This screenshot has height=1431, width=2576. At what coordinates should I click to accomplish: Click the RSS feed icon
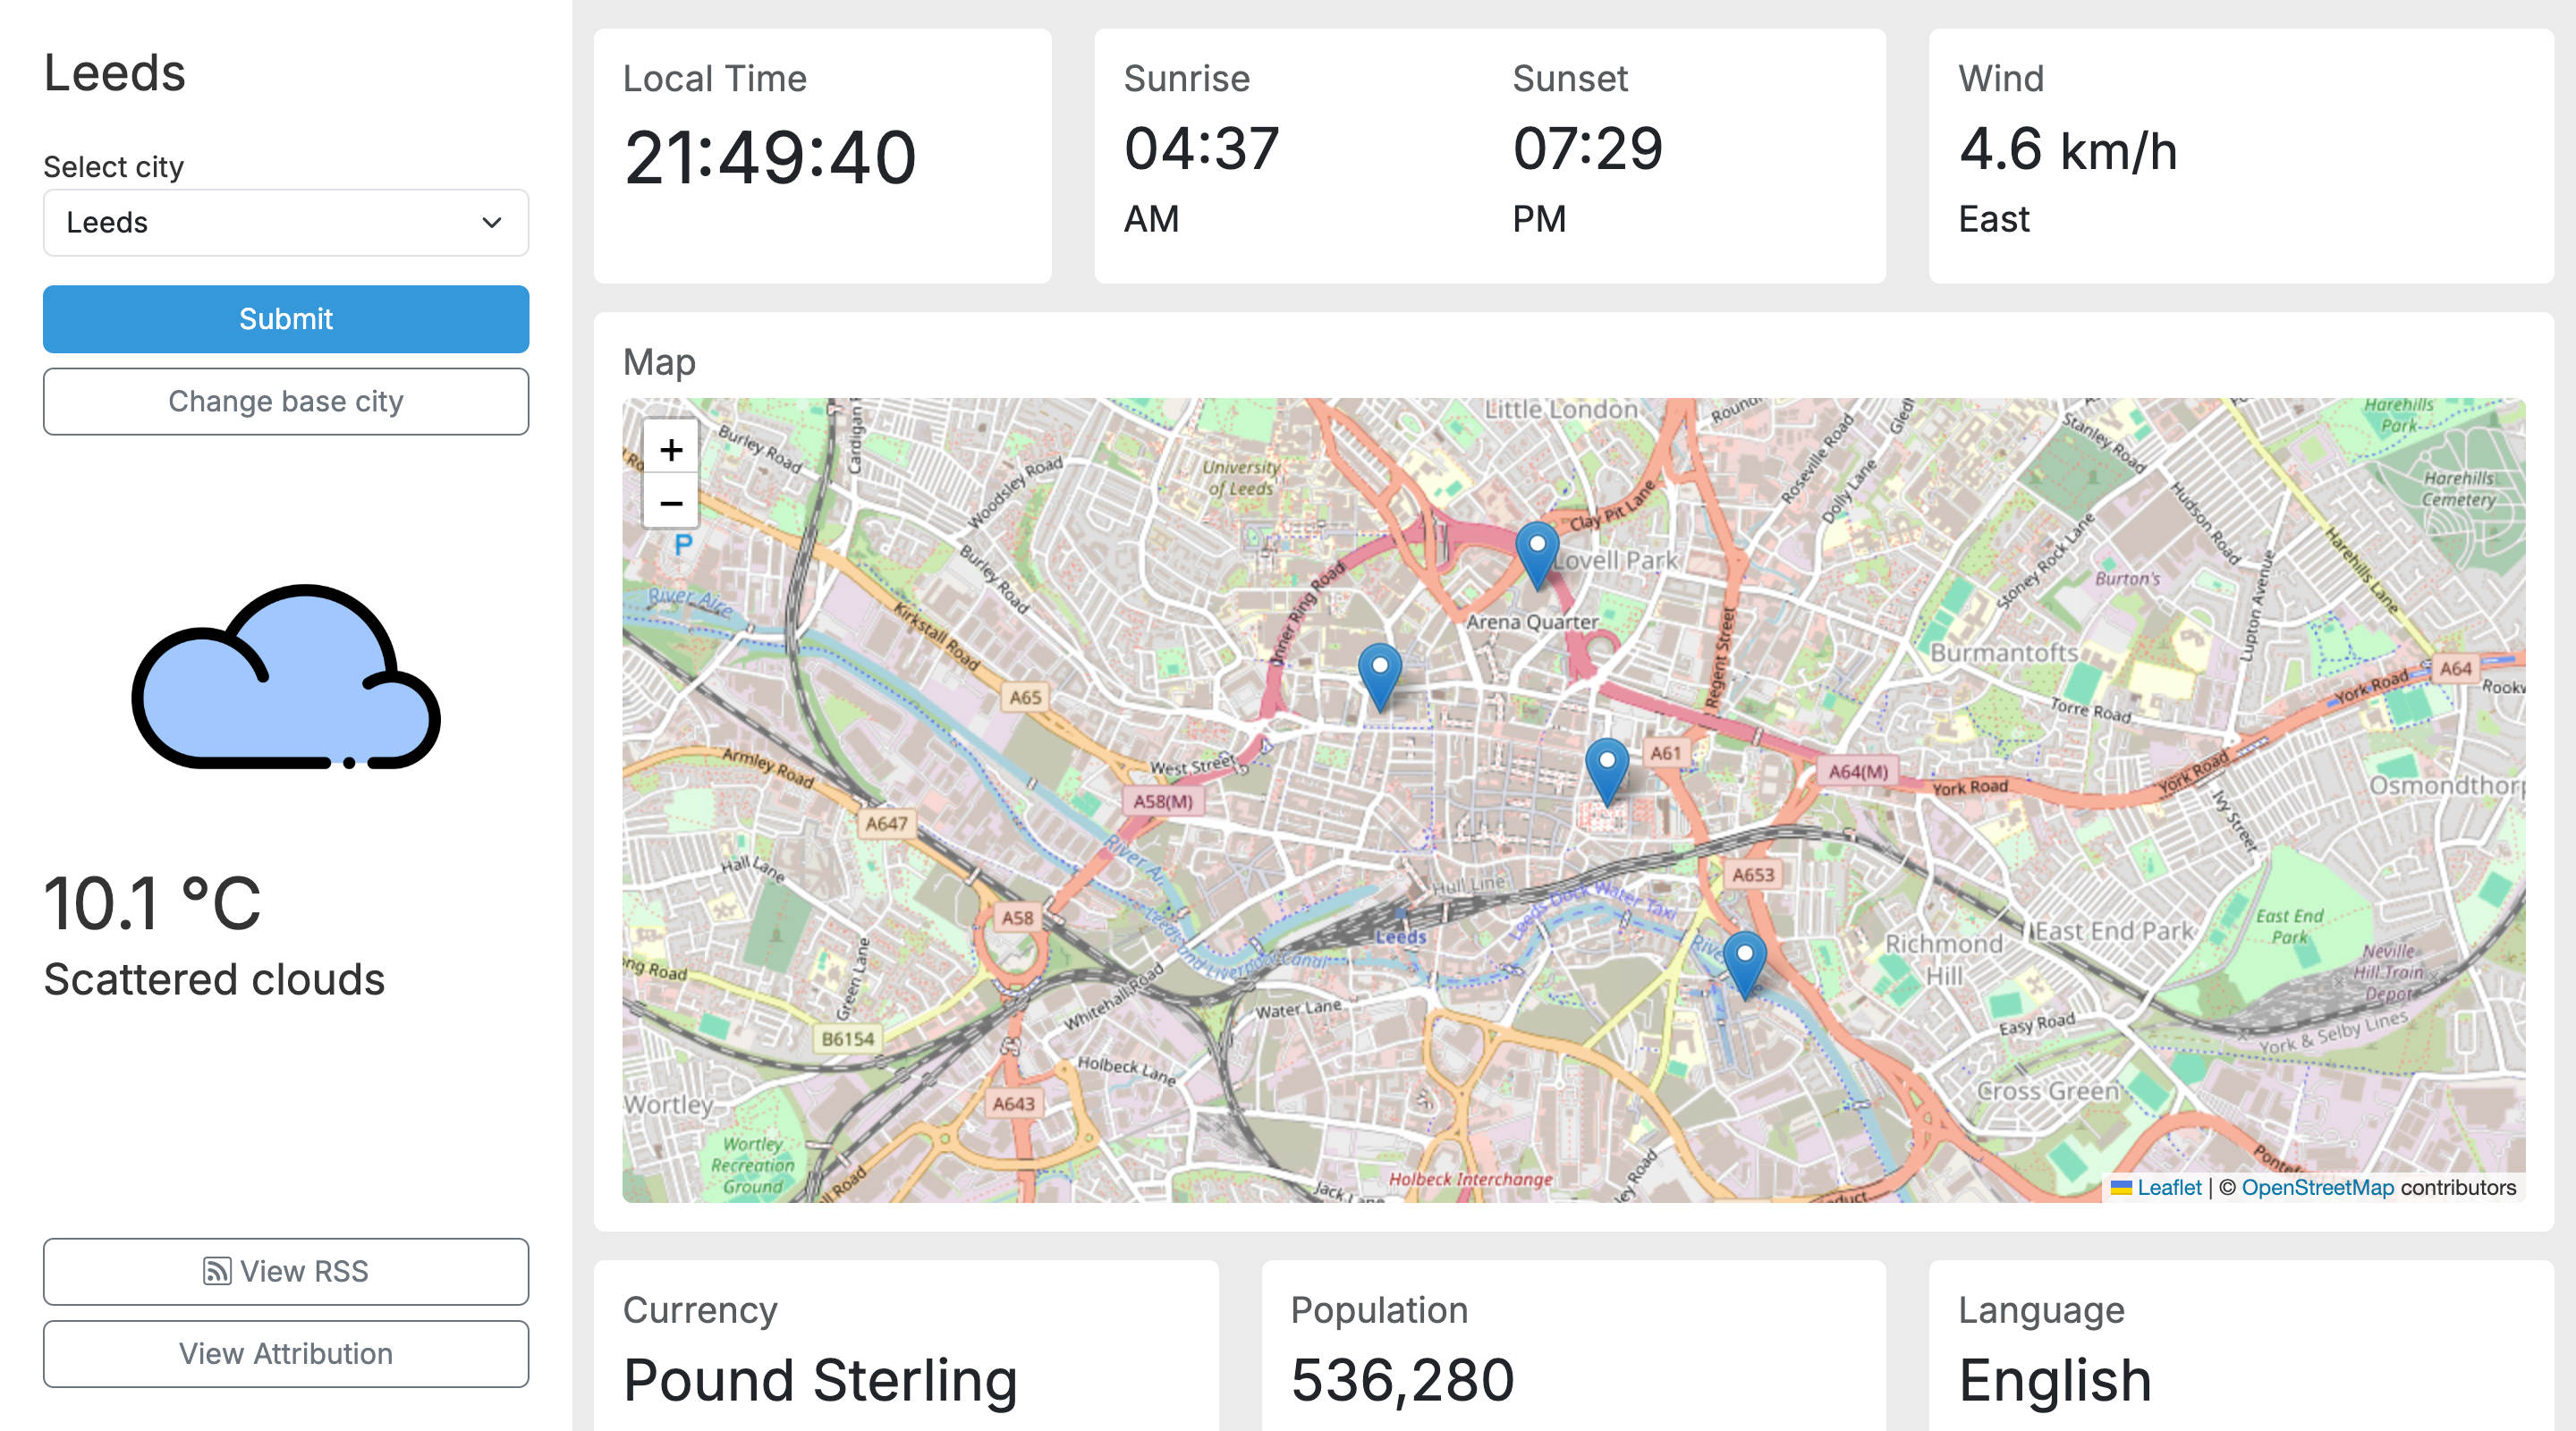click(x=217, y=1271)
